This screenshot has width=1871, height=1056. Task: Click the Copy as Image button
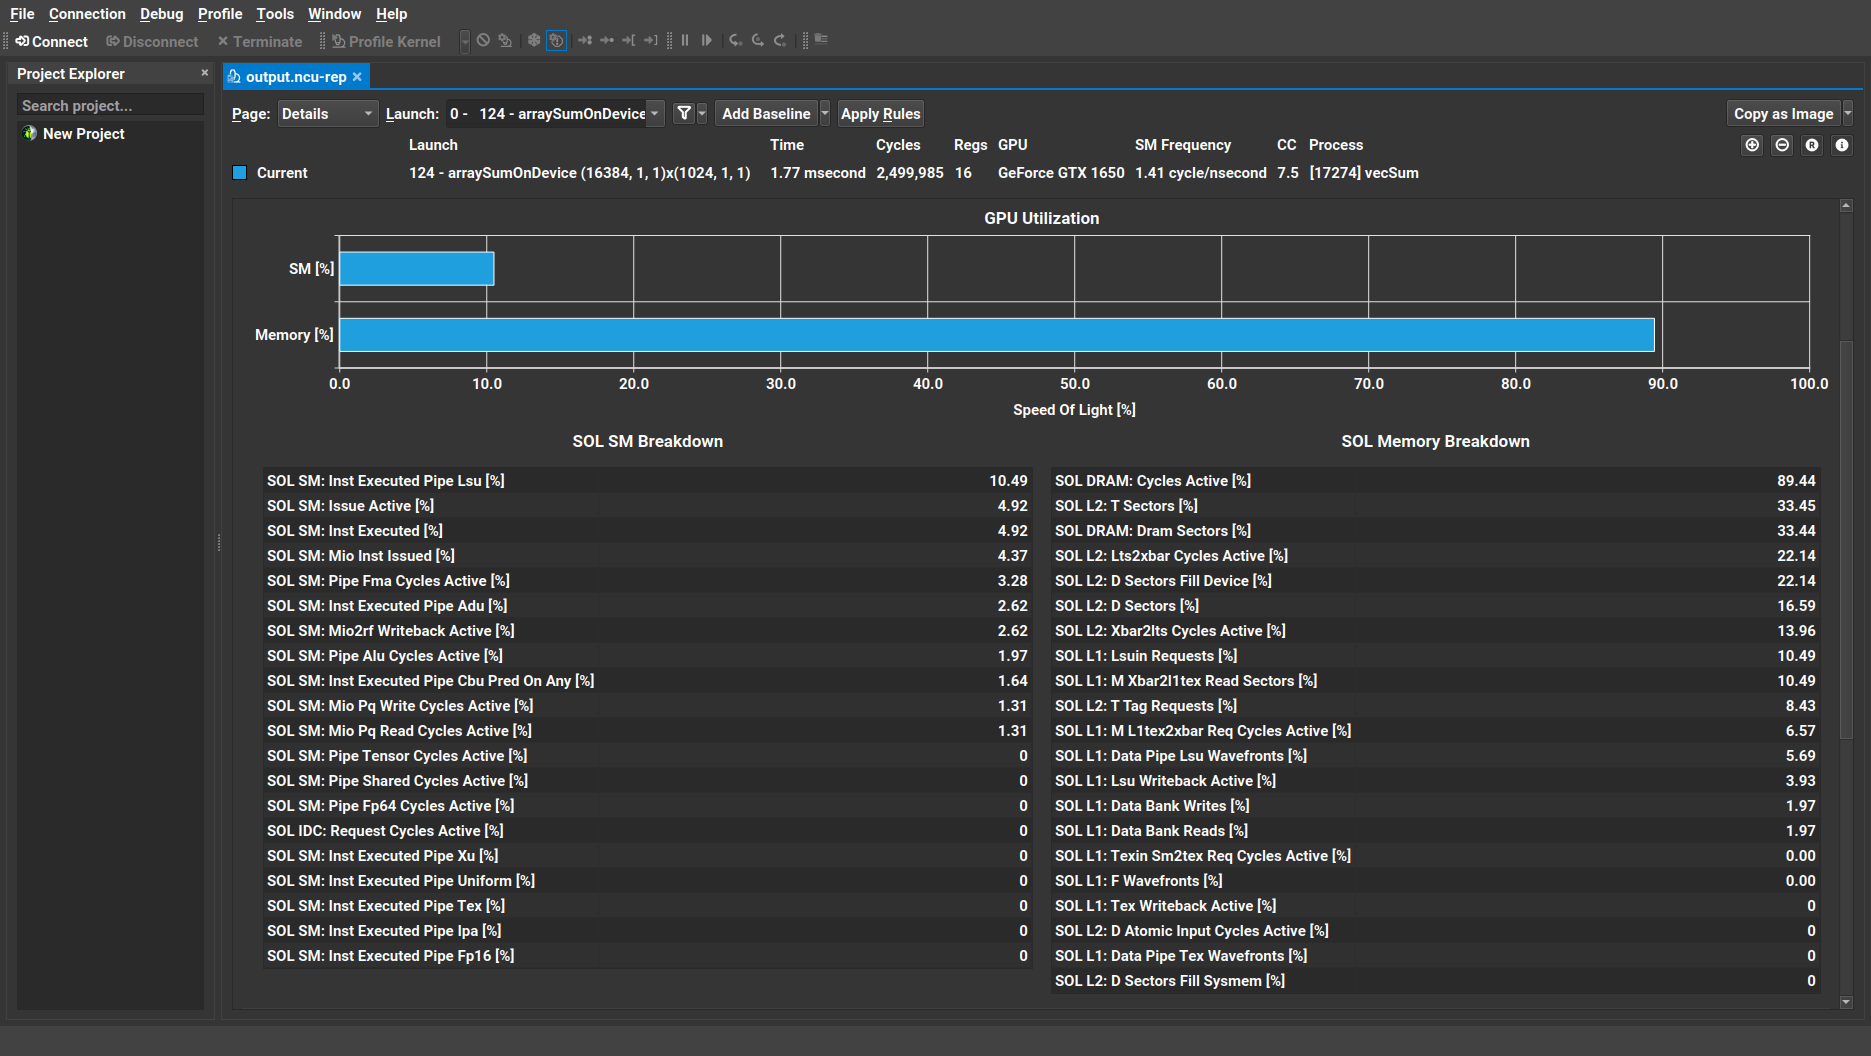1783,114
